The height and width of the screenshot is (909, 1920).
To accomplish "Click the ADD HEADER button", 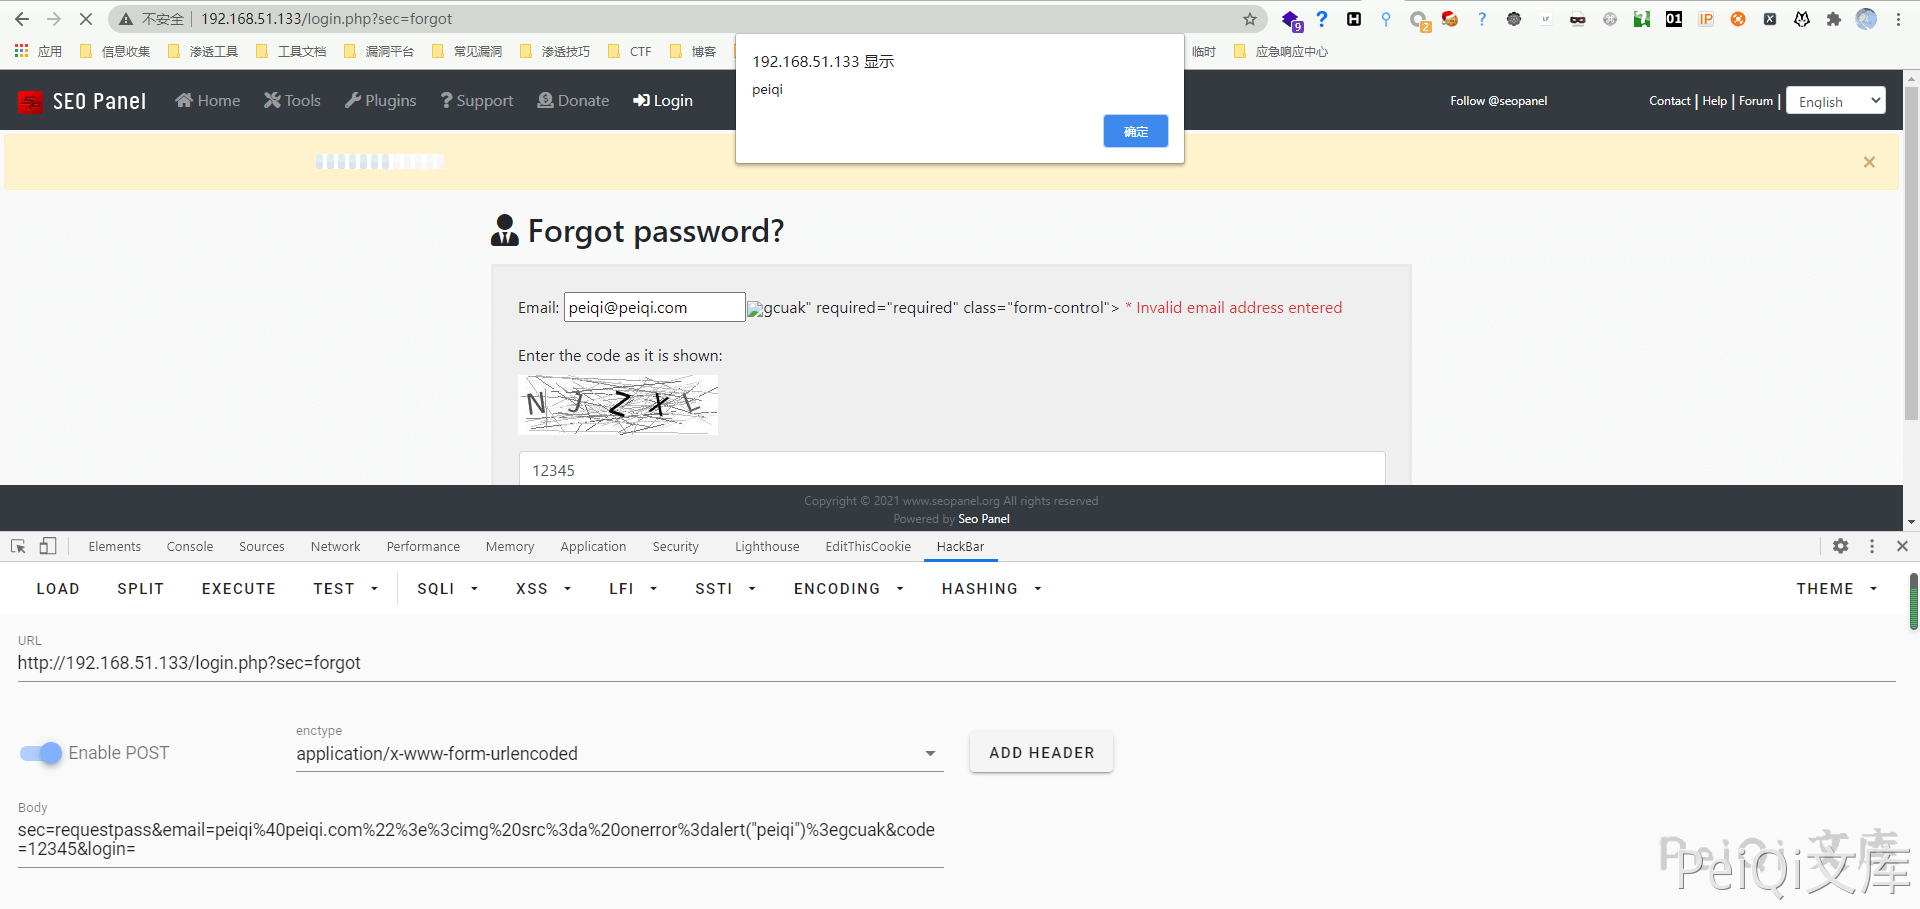I will click(1041, 753).
